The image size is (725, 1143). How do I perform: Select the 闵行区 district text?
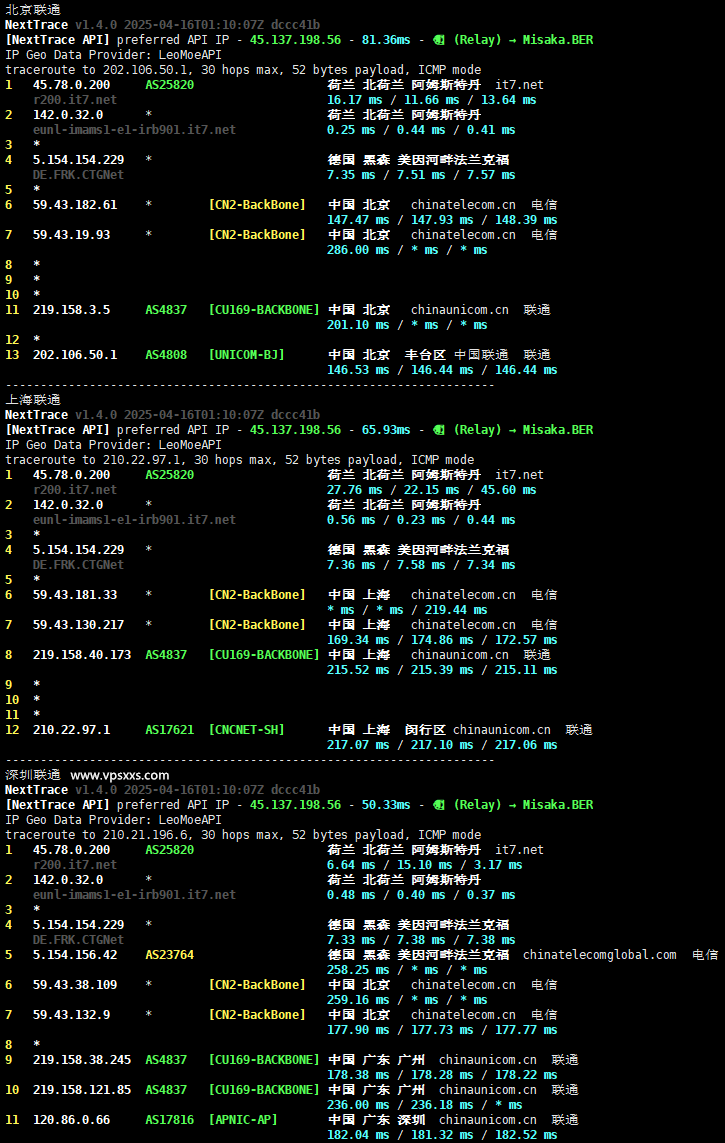pos(425,730)
